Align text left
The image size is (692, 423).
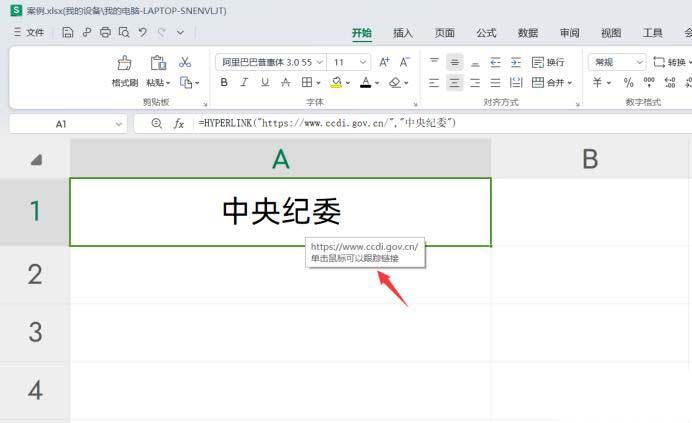(x=434, y=83)
